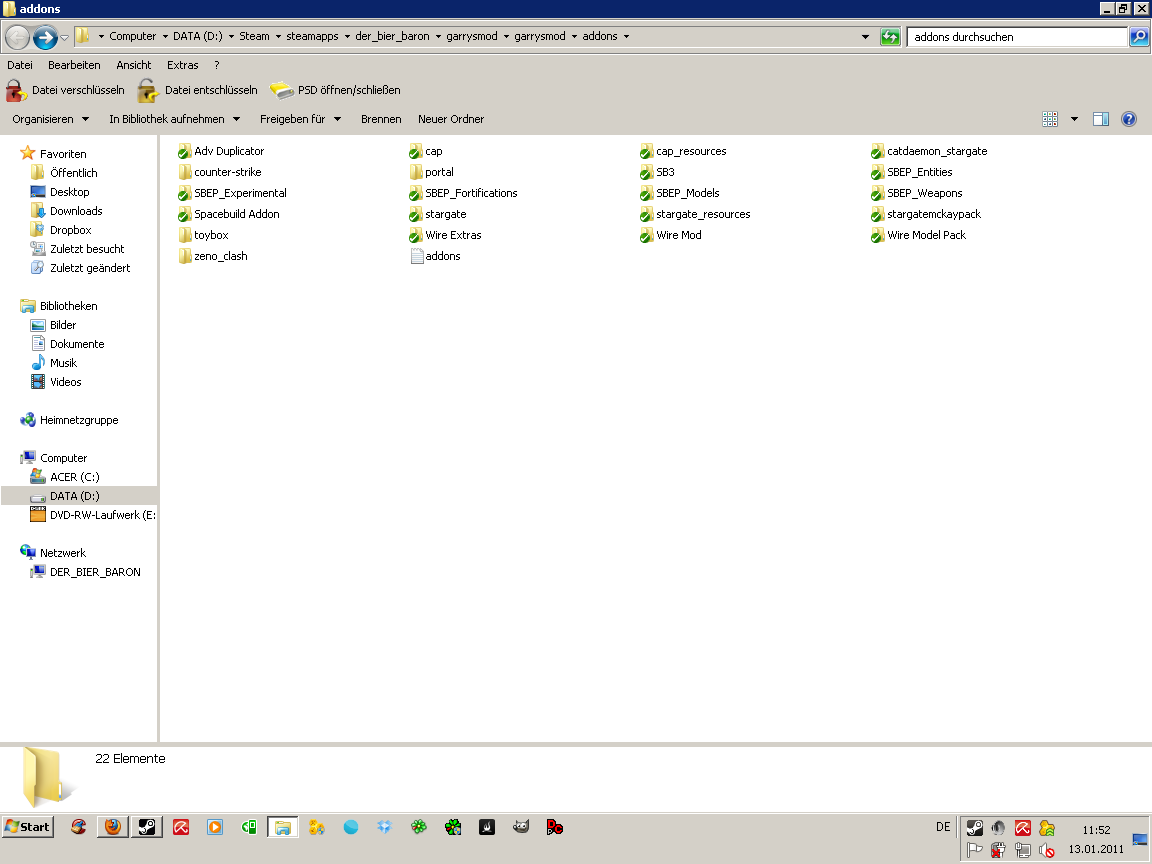Click the Back navigation arrow button
1152x864 pixels.
pyautogui.click(x=18, y=38)
